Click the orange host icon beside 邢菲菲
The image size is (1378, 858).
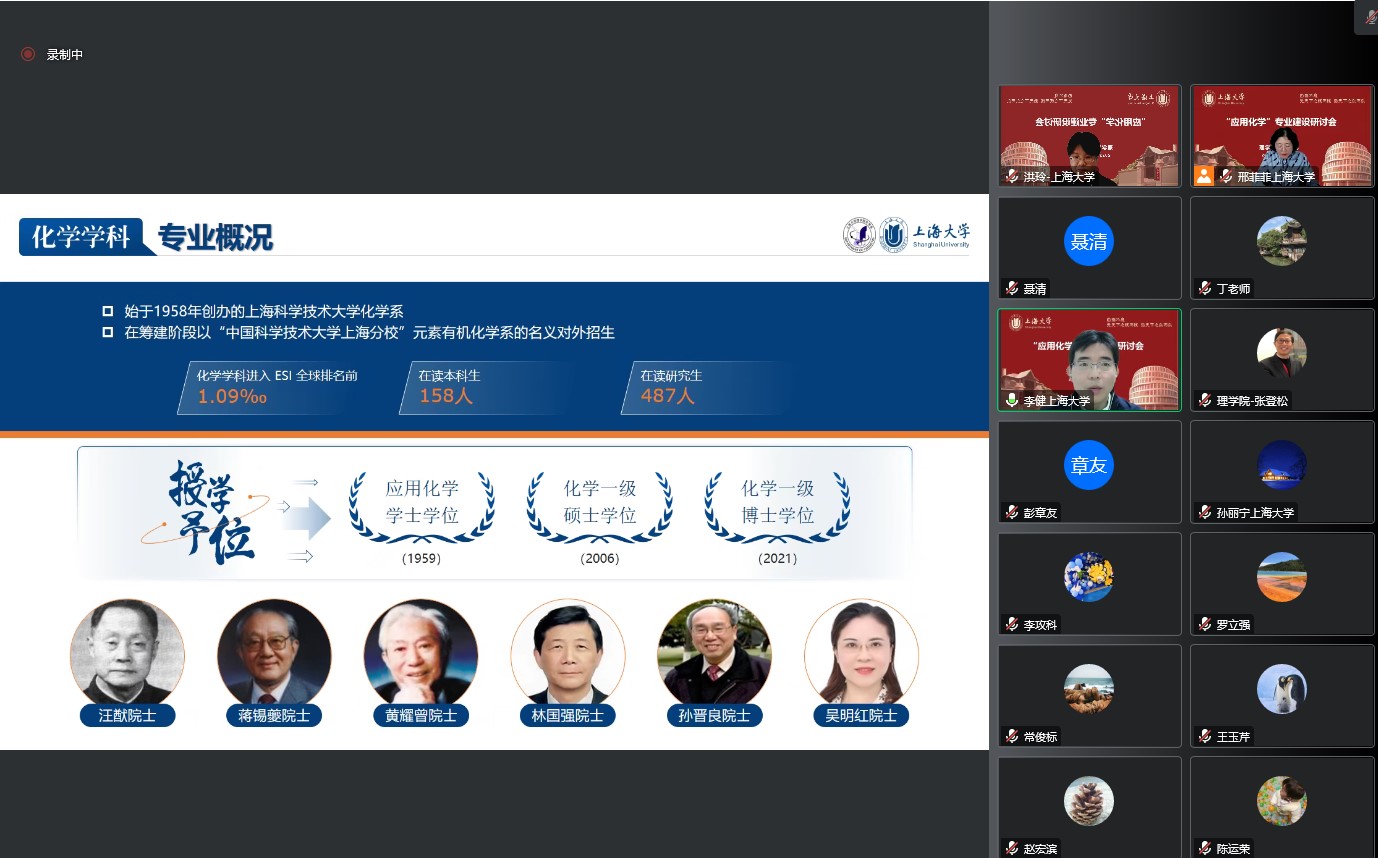click(x=1204, y=176)
